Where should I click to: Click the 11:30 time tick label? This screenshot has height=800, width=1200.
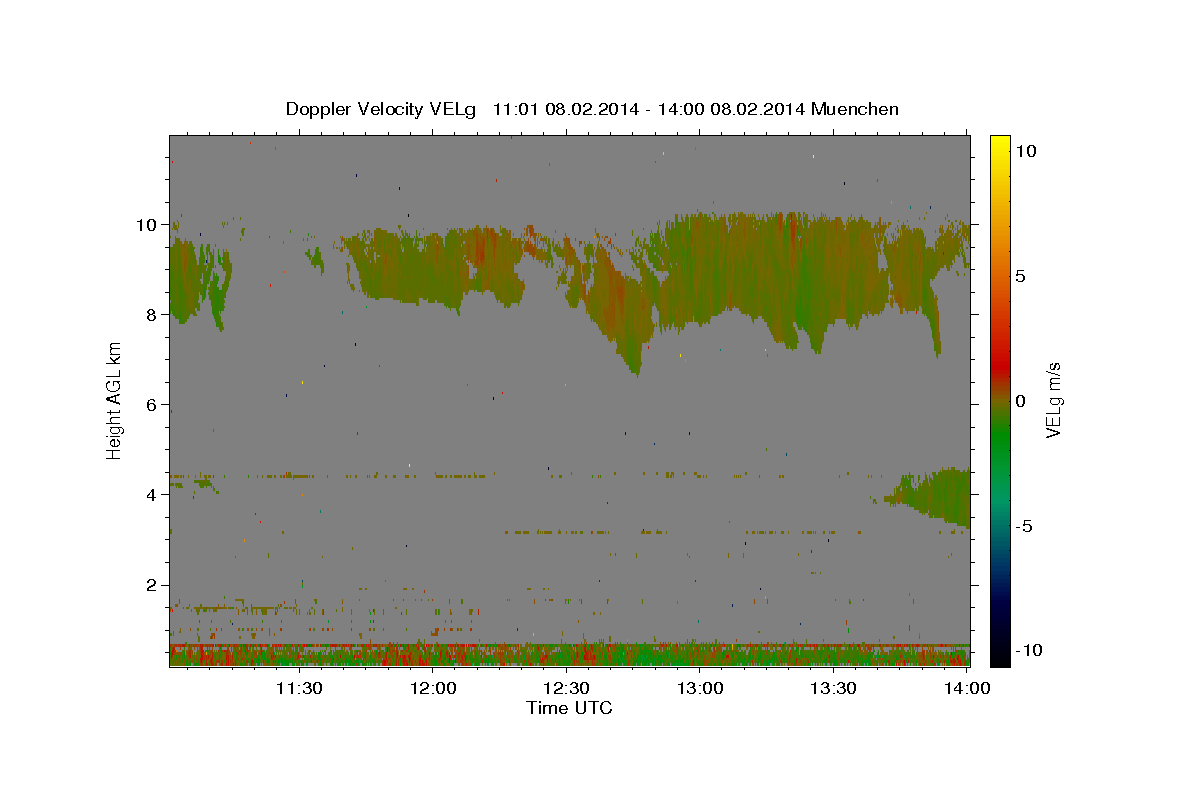pyautogui.click(x=299, y=688)
